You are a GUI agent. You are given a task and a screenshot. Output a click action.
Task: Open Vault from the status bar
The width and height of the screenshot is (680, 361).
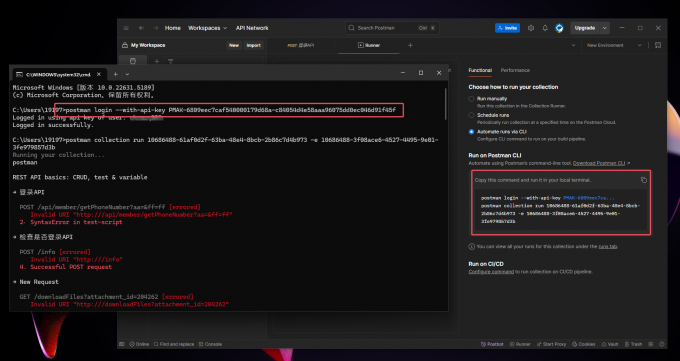coord(610,344)
